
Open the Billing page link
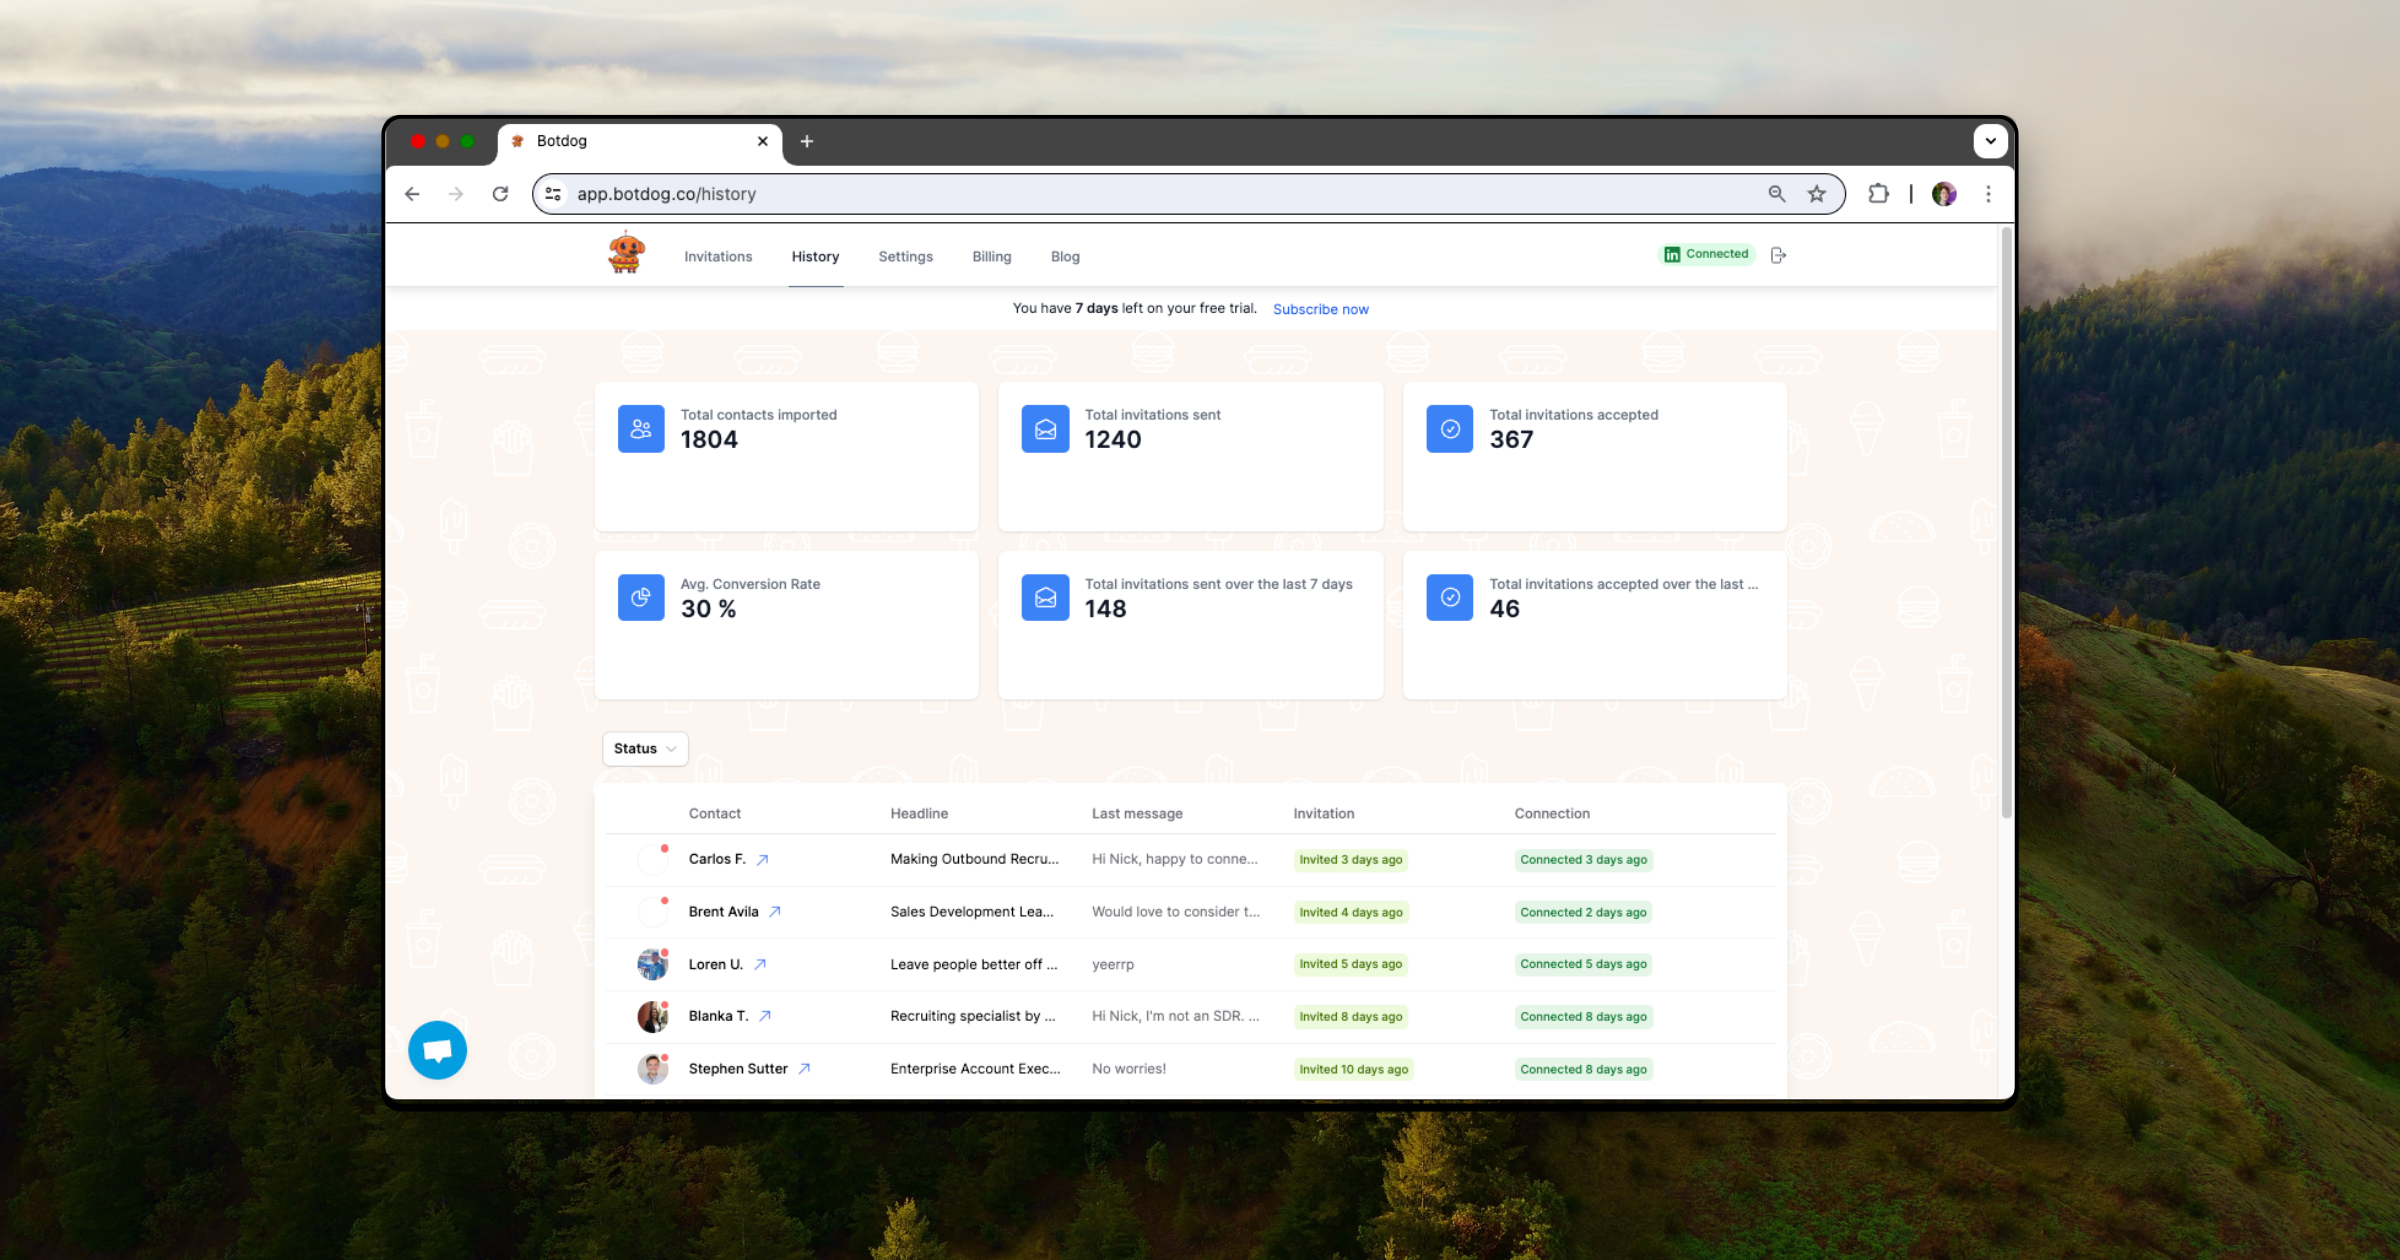tap(991, 257)
